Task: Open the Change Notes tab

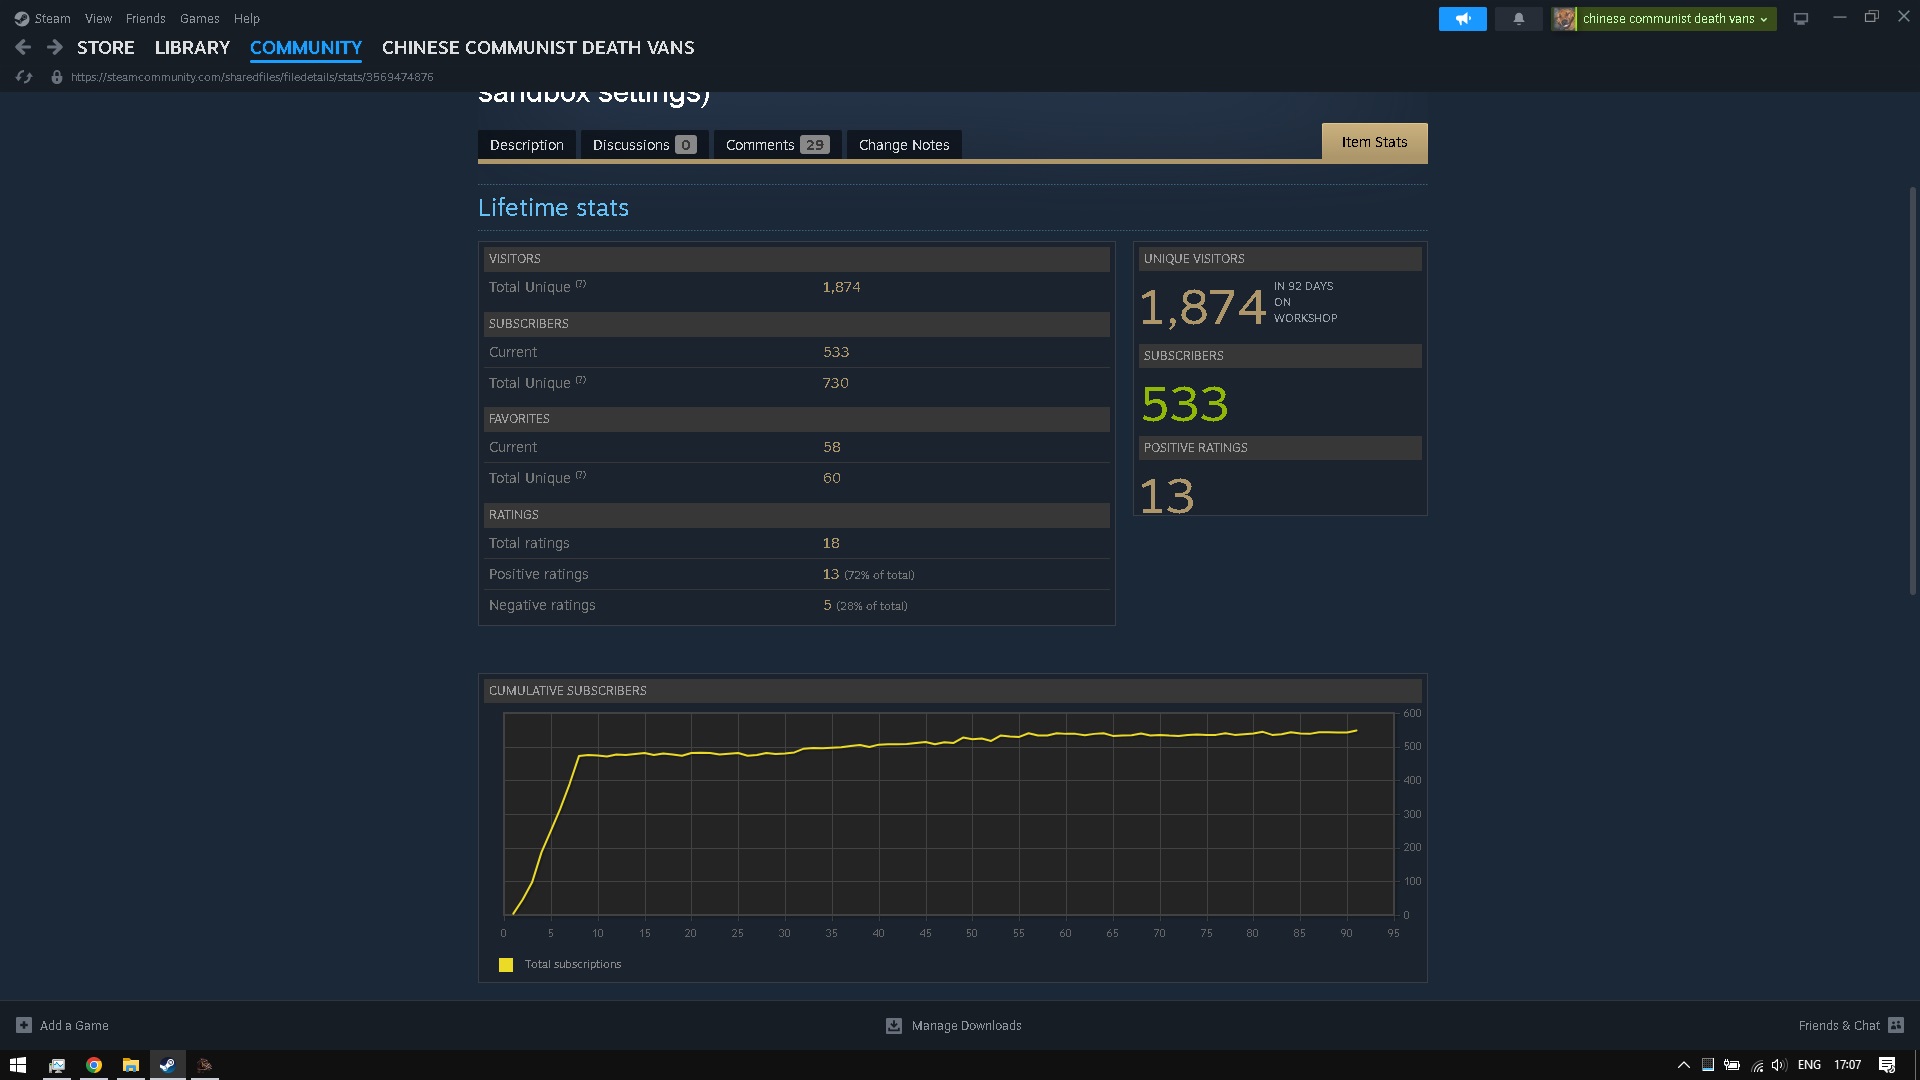Action: tap(904, 145)
